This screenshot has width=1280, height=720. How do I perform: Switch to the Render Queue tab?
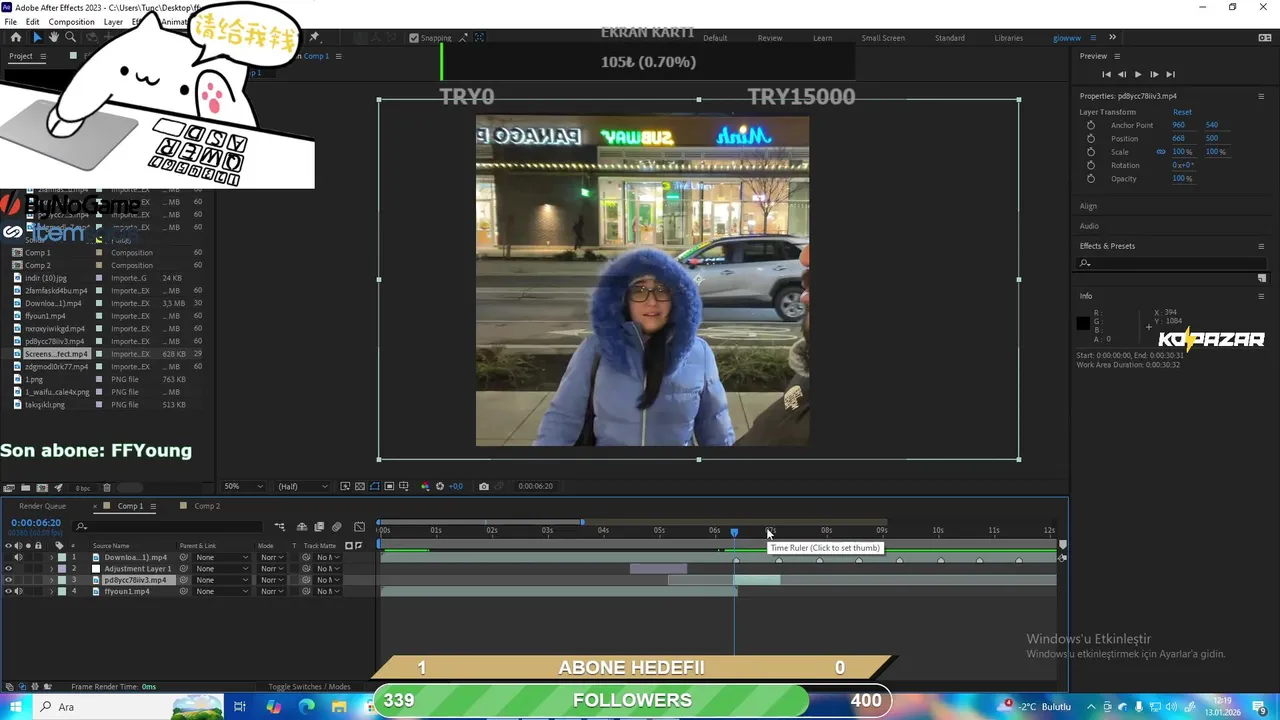(x=42, y=506)
